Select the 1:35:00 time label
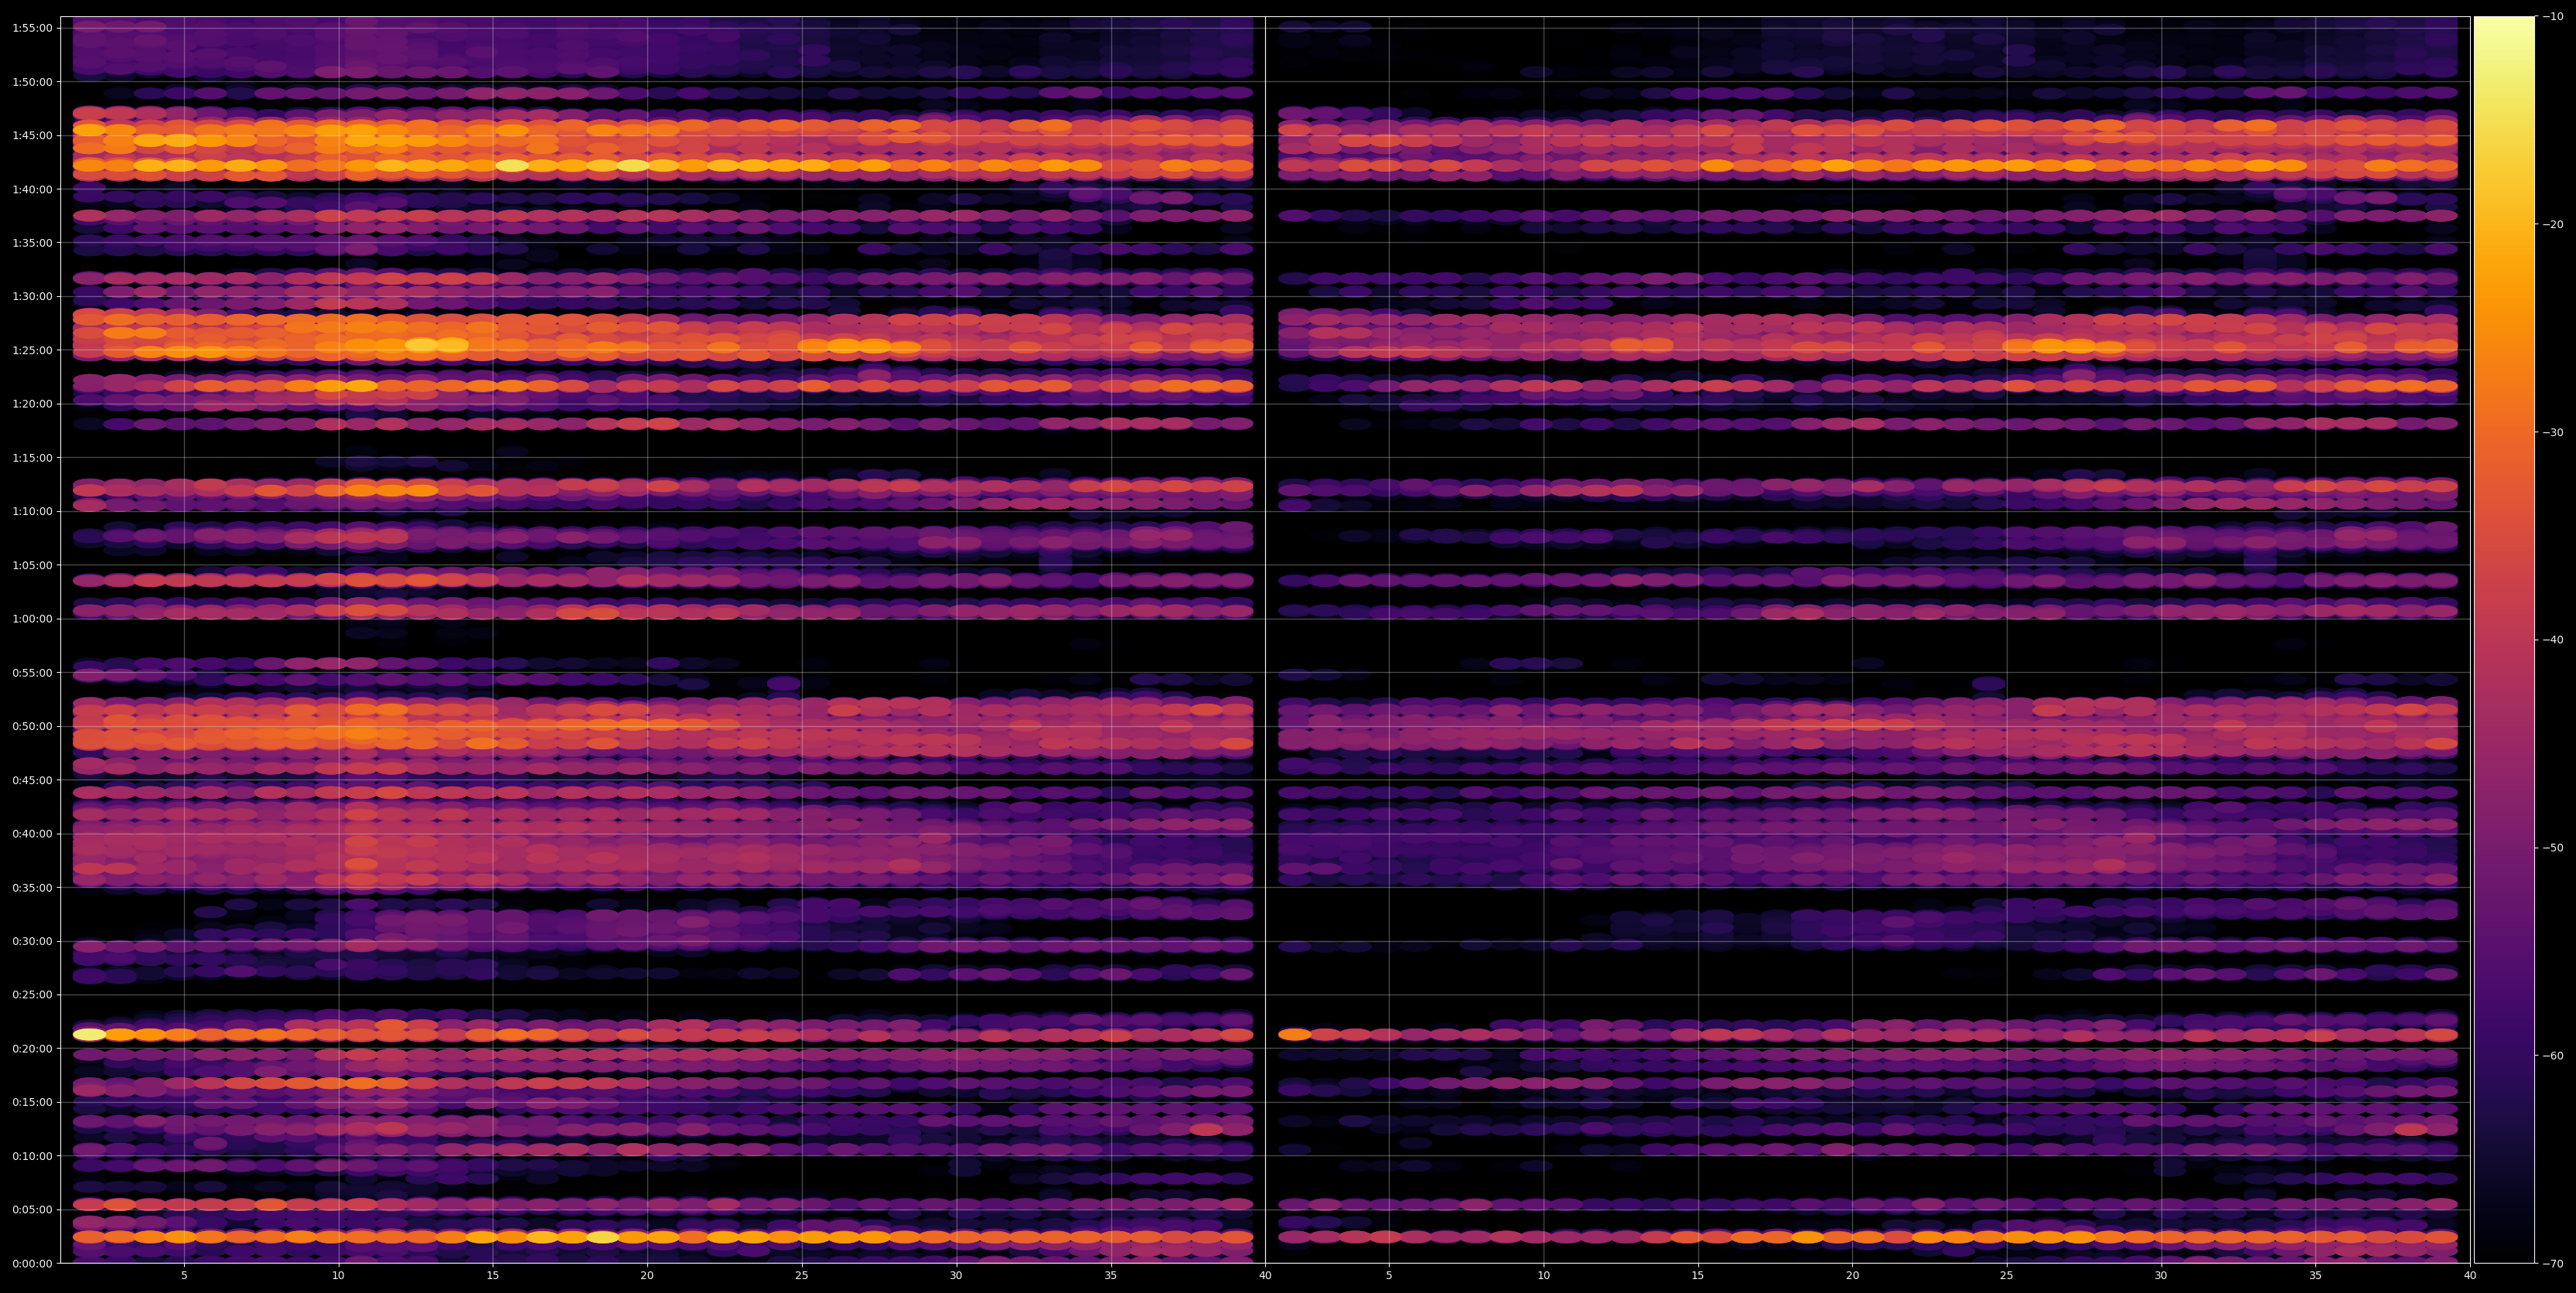The height and width of the screenshot is (1293, 2576). tap(32, 243)
